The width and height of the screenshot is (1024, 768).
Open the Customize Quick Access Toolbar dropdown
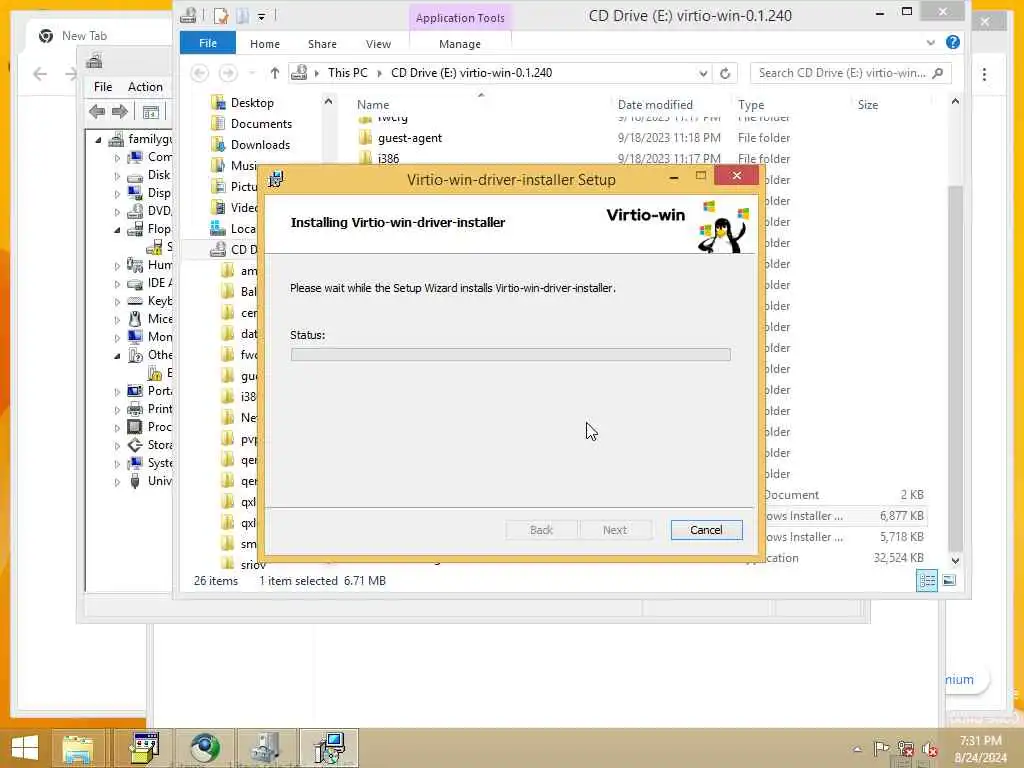tap(261, 16)
